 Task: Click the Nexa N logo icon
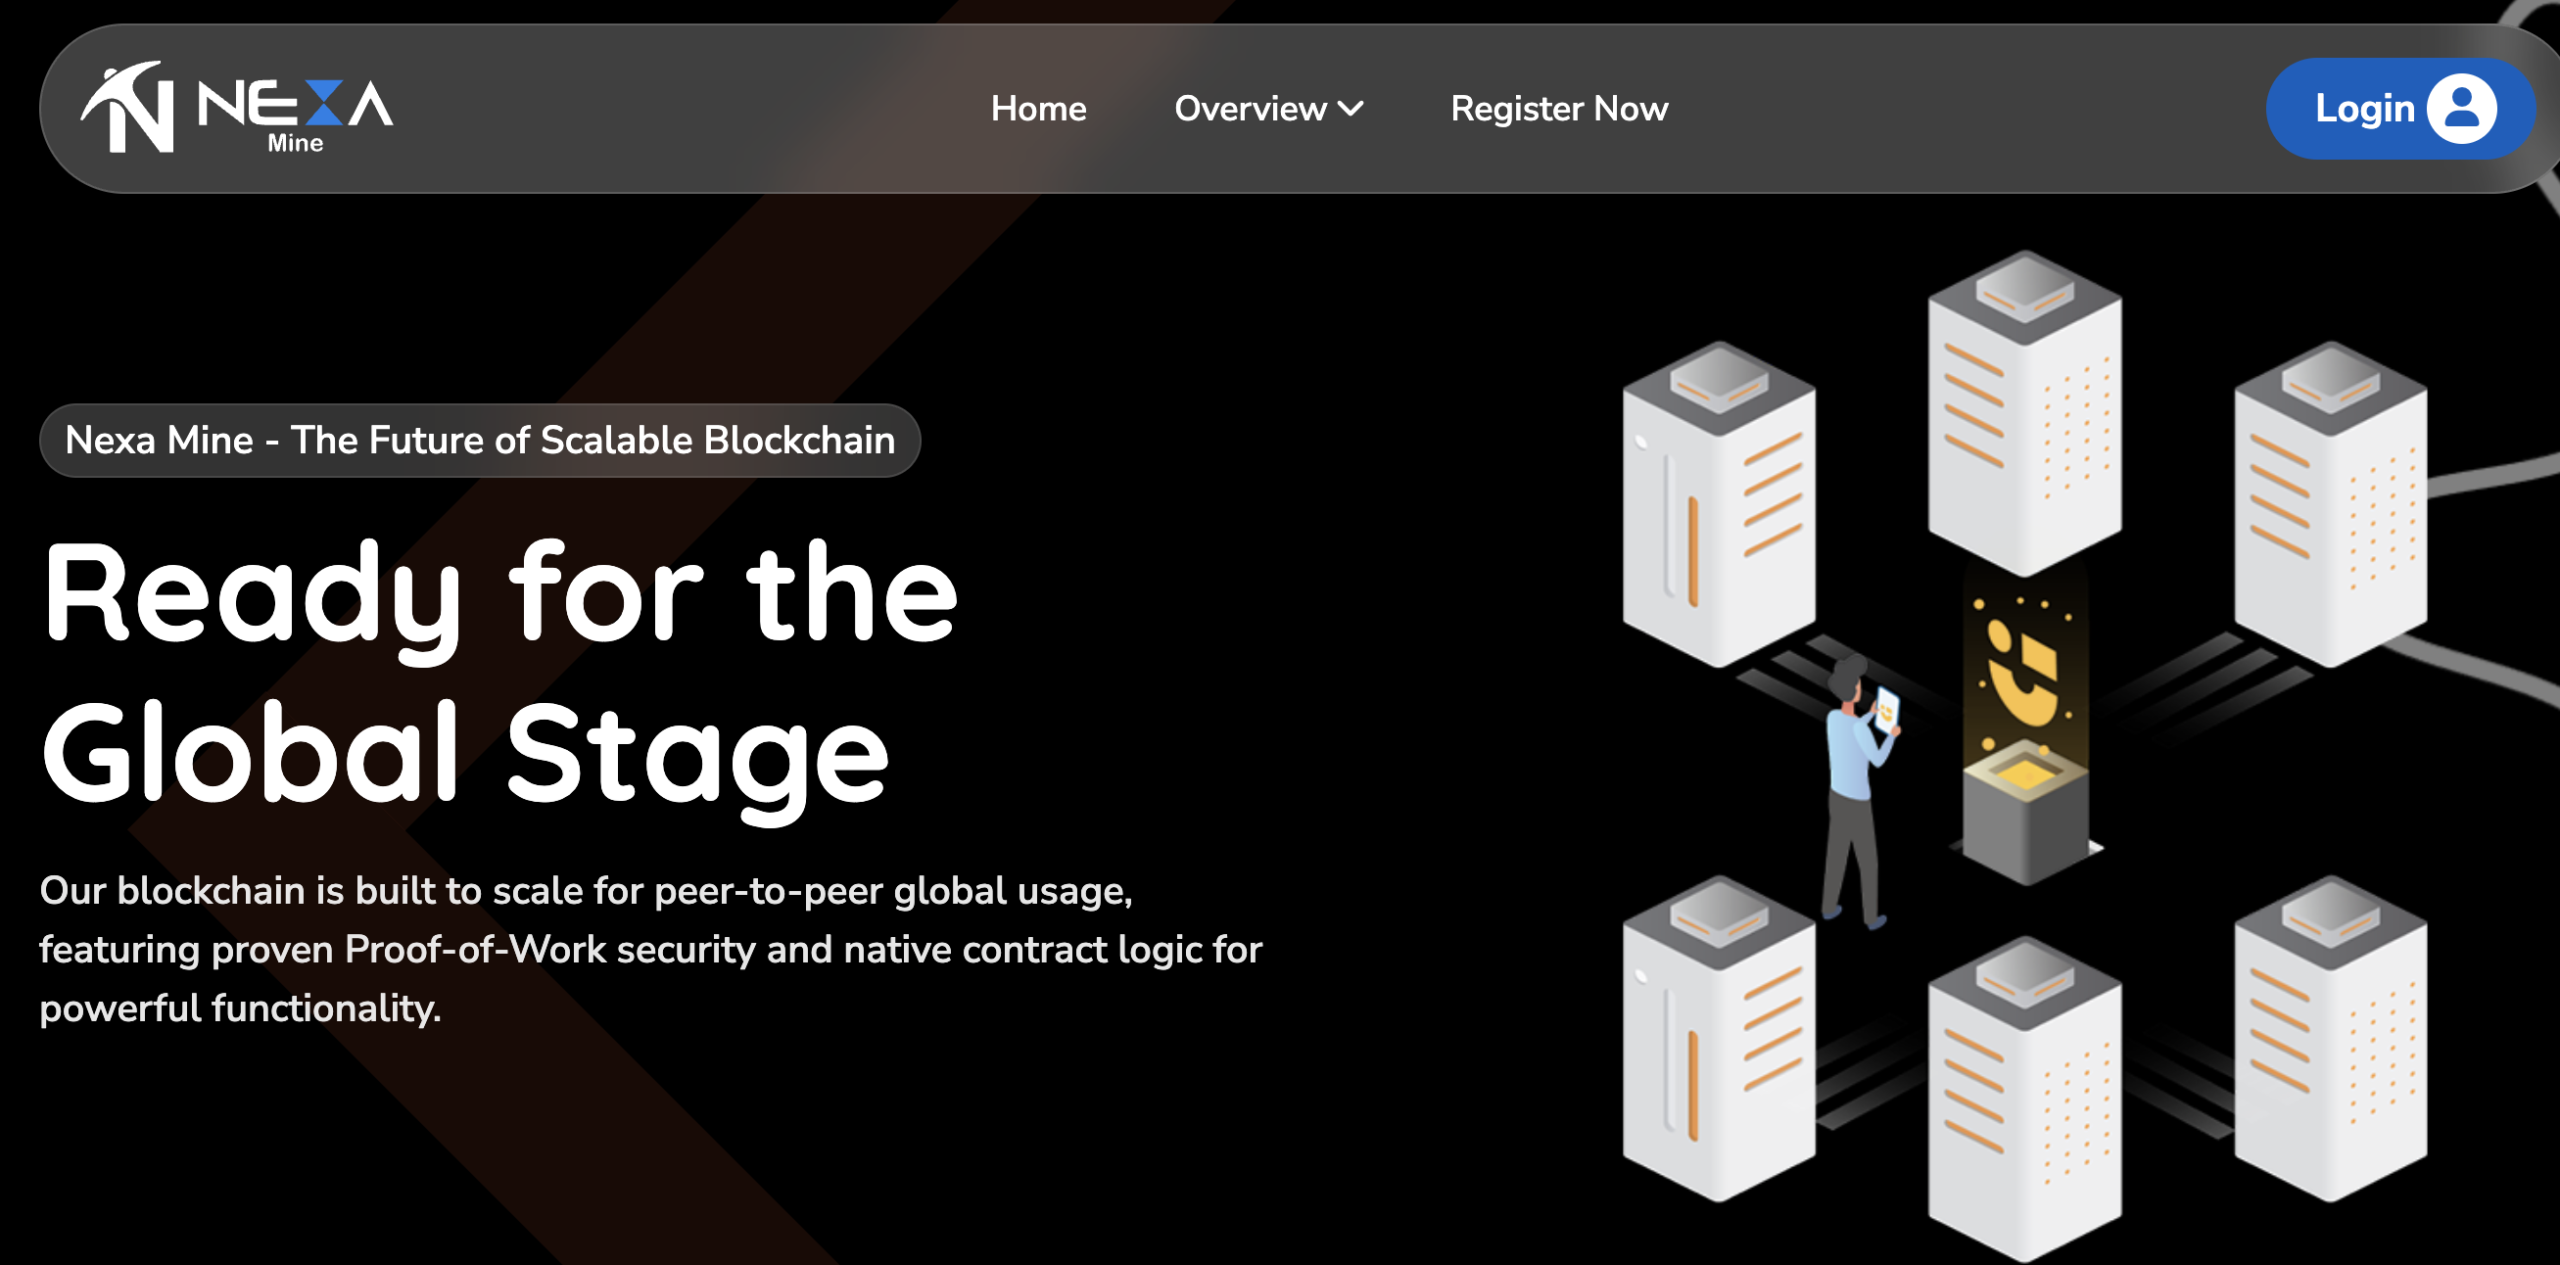point(130,108)
